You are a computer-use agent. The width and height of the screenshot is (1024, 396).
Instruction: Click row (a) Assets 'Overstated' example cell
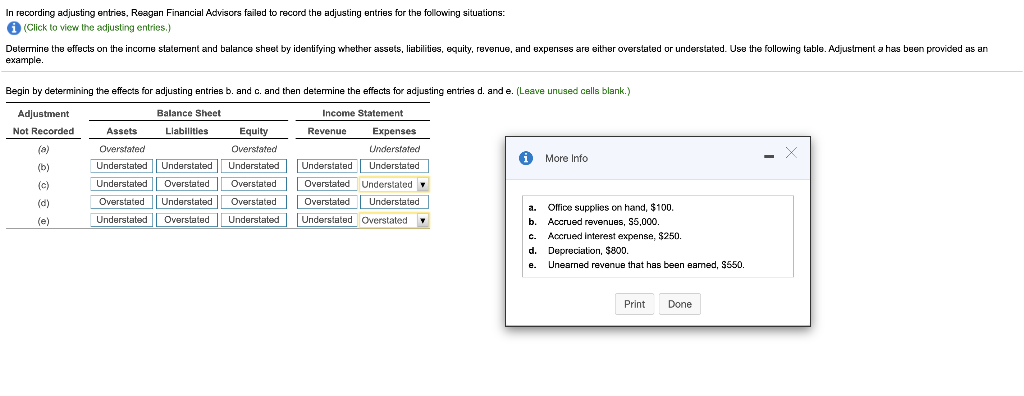pos(122,149)
